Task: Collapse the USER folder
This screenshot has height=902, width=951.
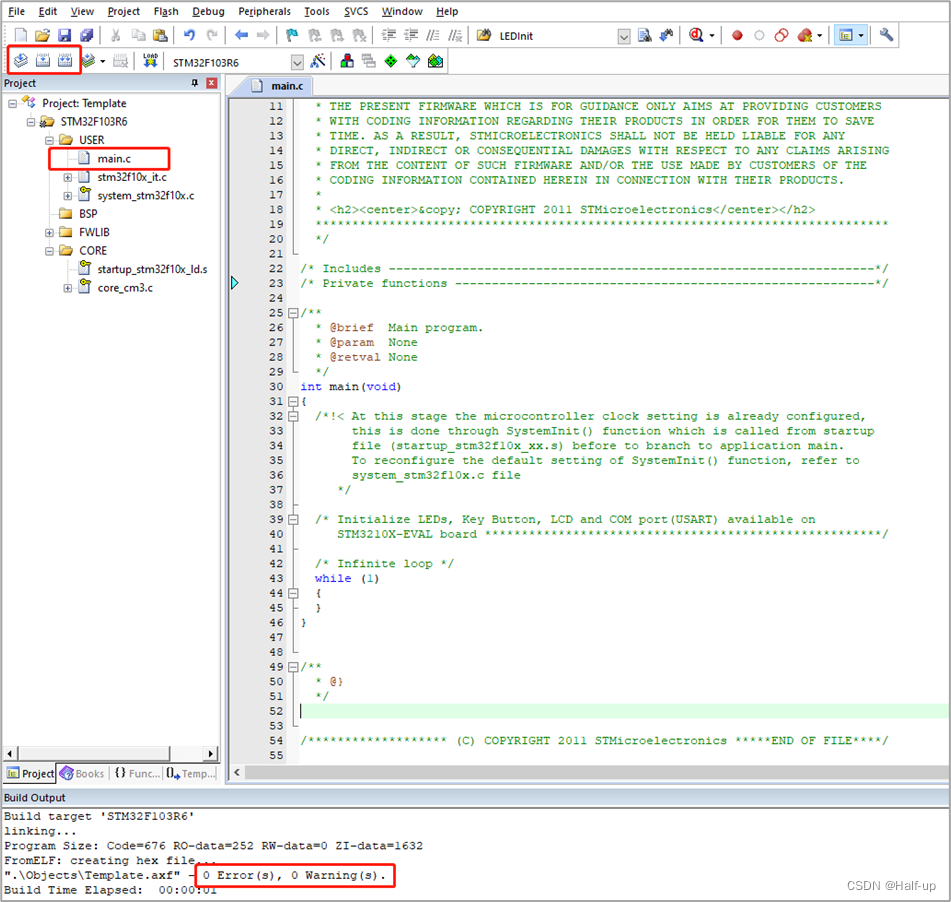Action: 49,140
